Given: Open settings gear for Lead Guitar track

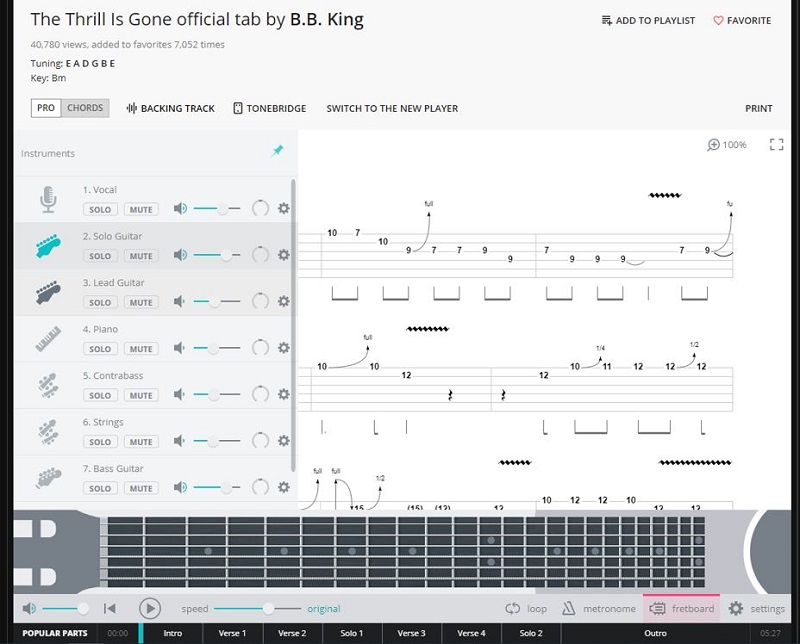Looking at the screenshot, I should coord(284,301).
